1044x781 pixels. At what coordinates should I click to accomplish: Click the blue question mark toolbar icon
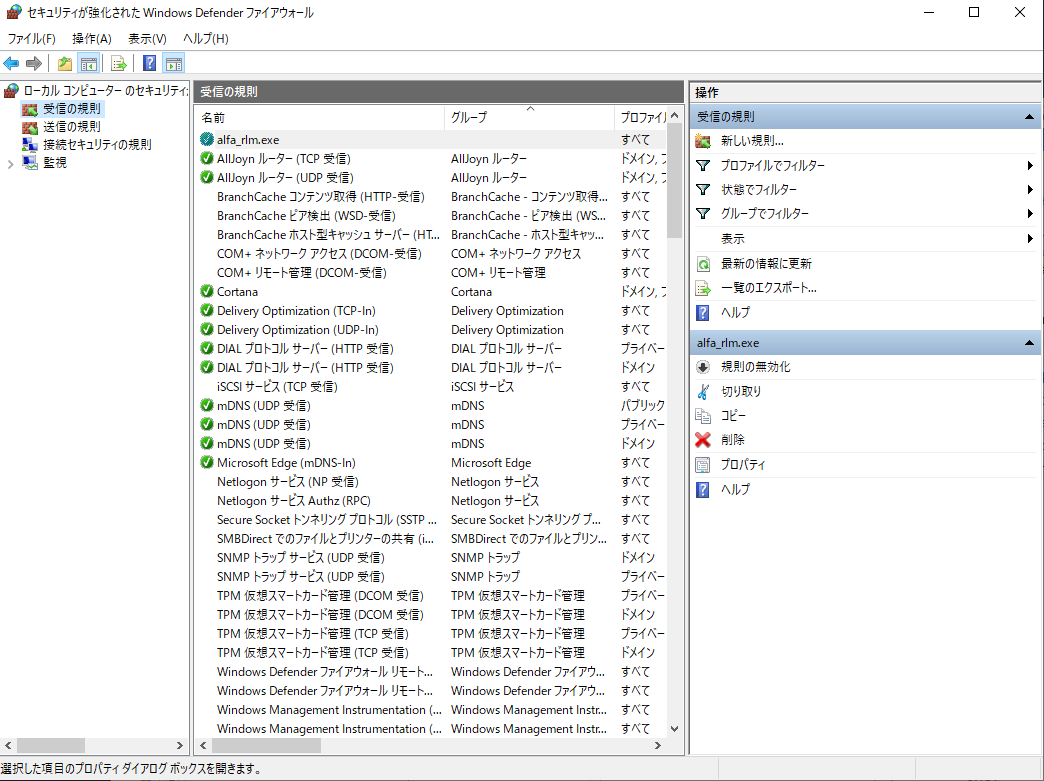pos(150,64)
